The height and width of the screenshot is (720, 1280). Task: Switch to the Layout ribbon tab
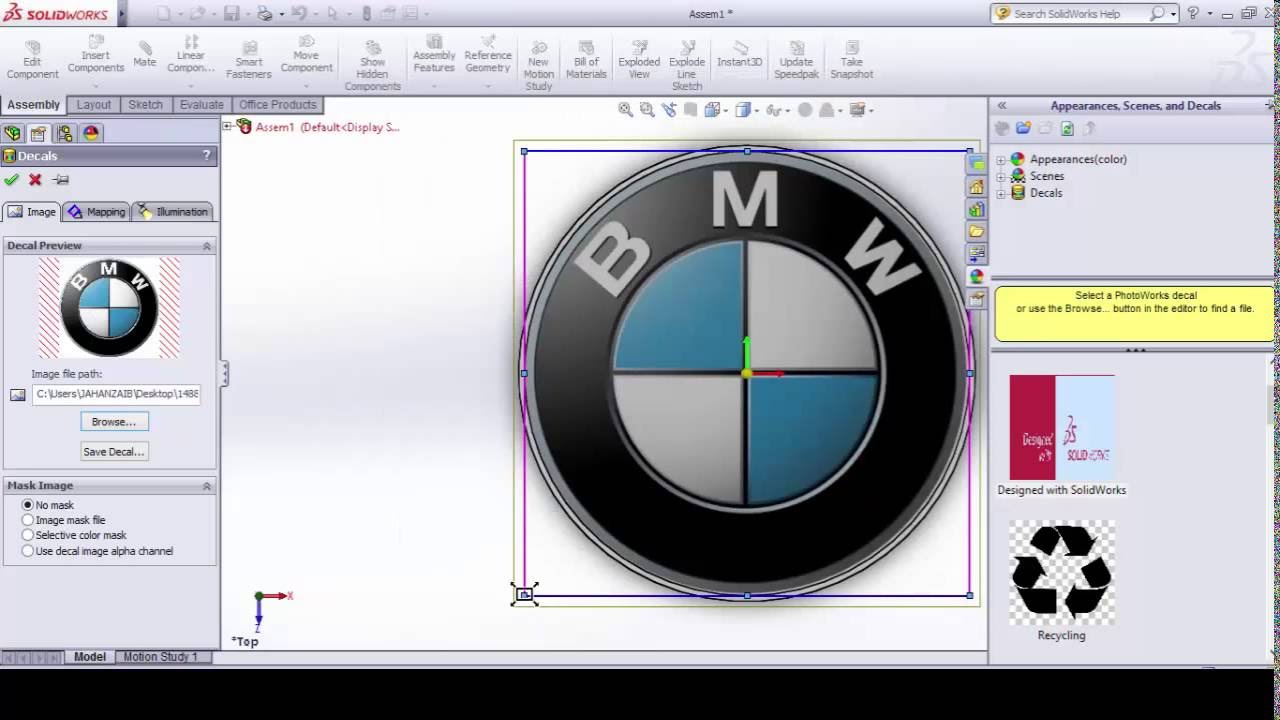(x=94, y=104)
